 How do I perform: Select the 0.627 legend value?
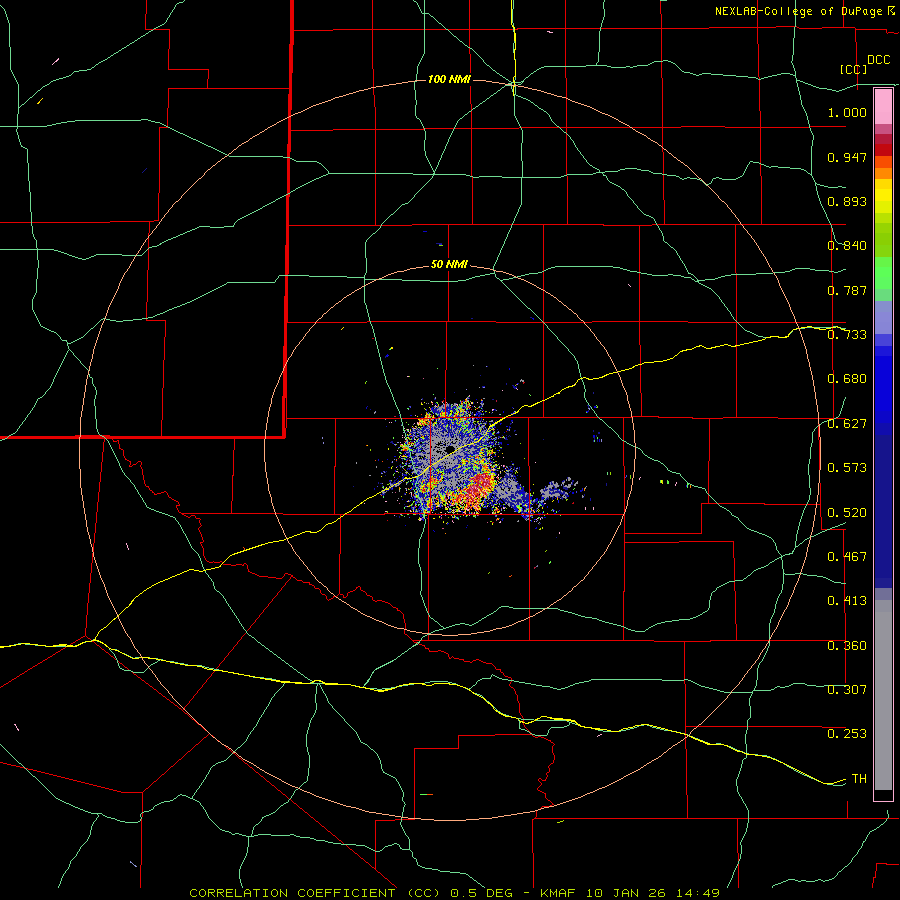847,424
